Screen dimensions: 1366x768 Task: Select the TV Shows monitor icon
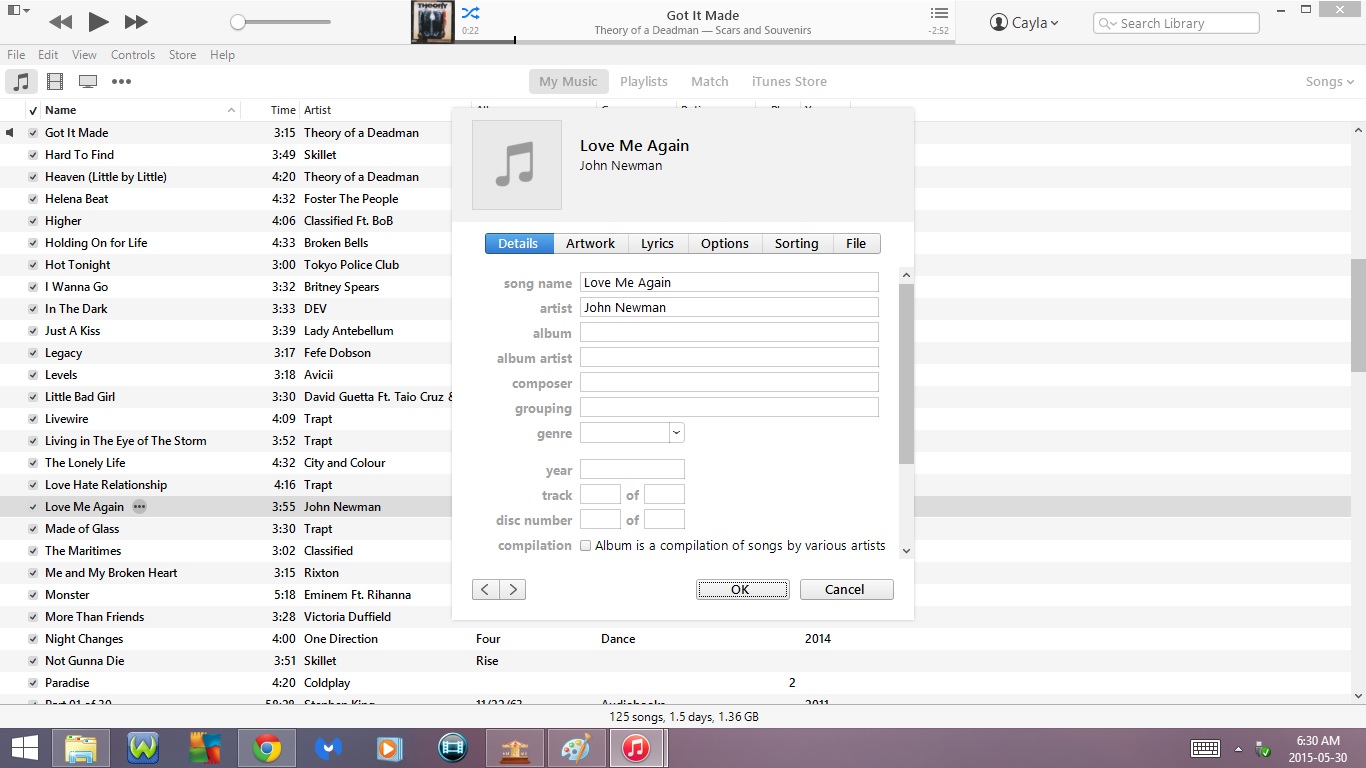[88, 82]
